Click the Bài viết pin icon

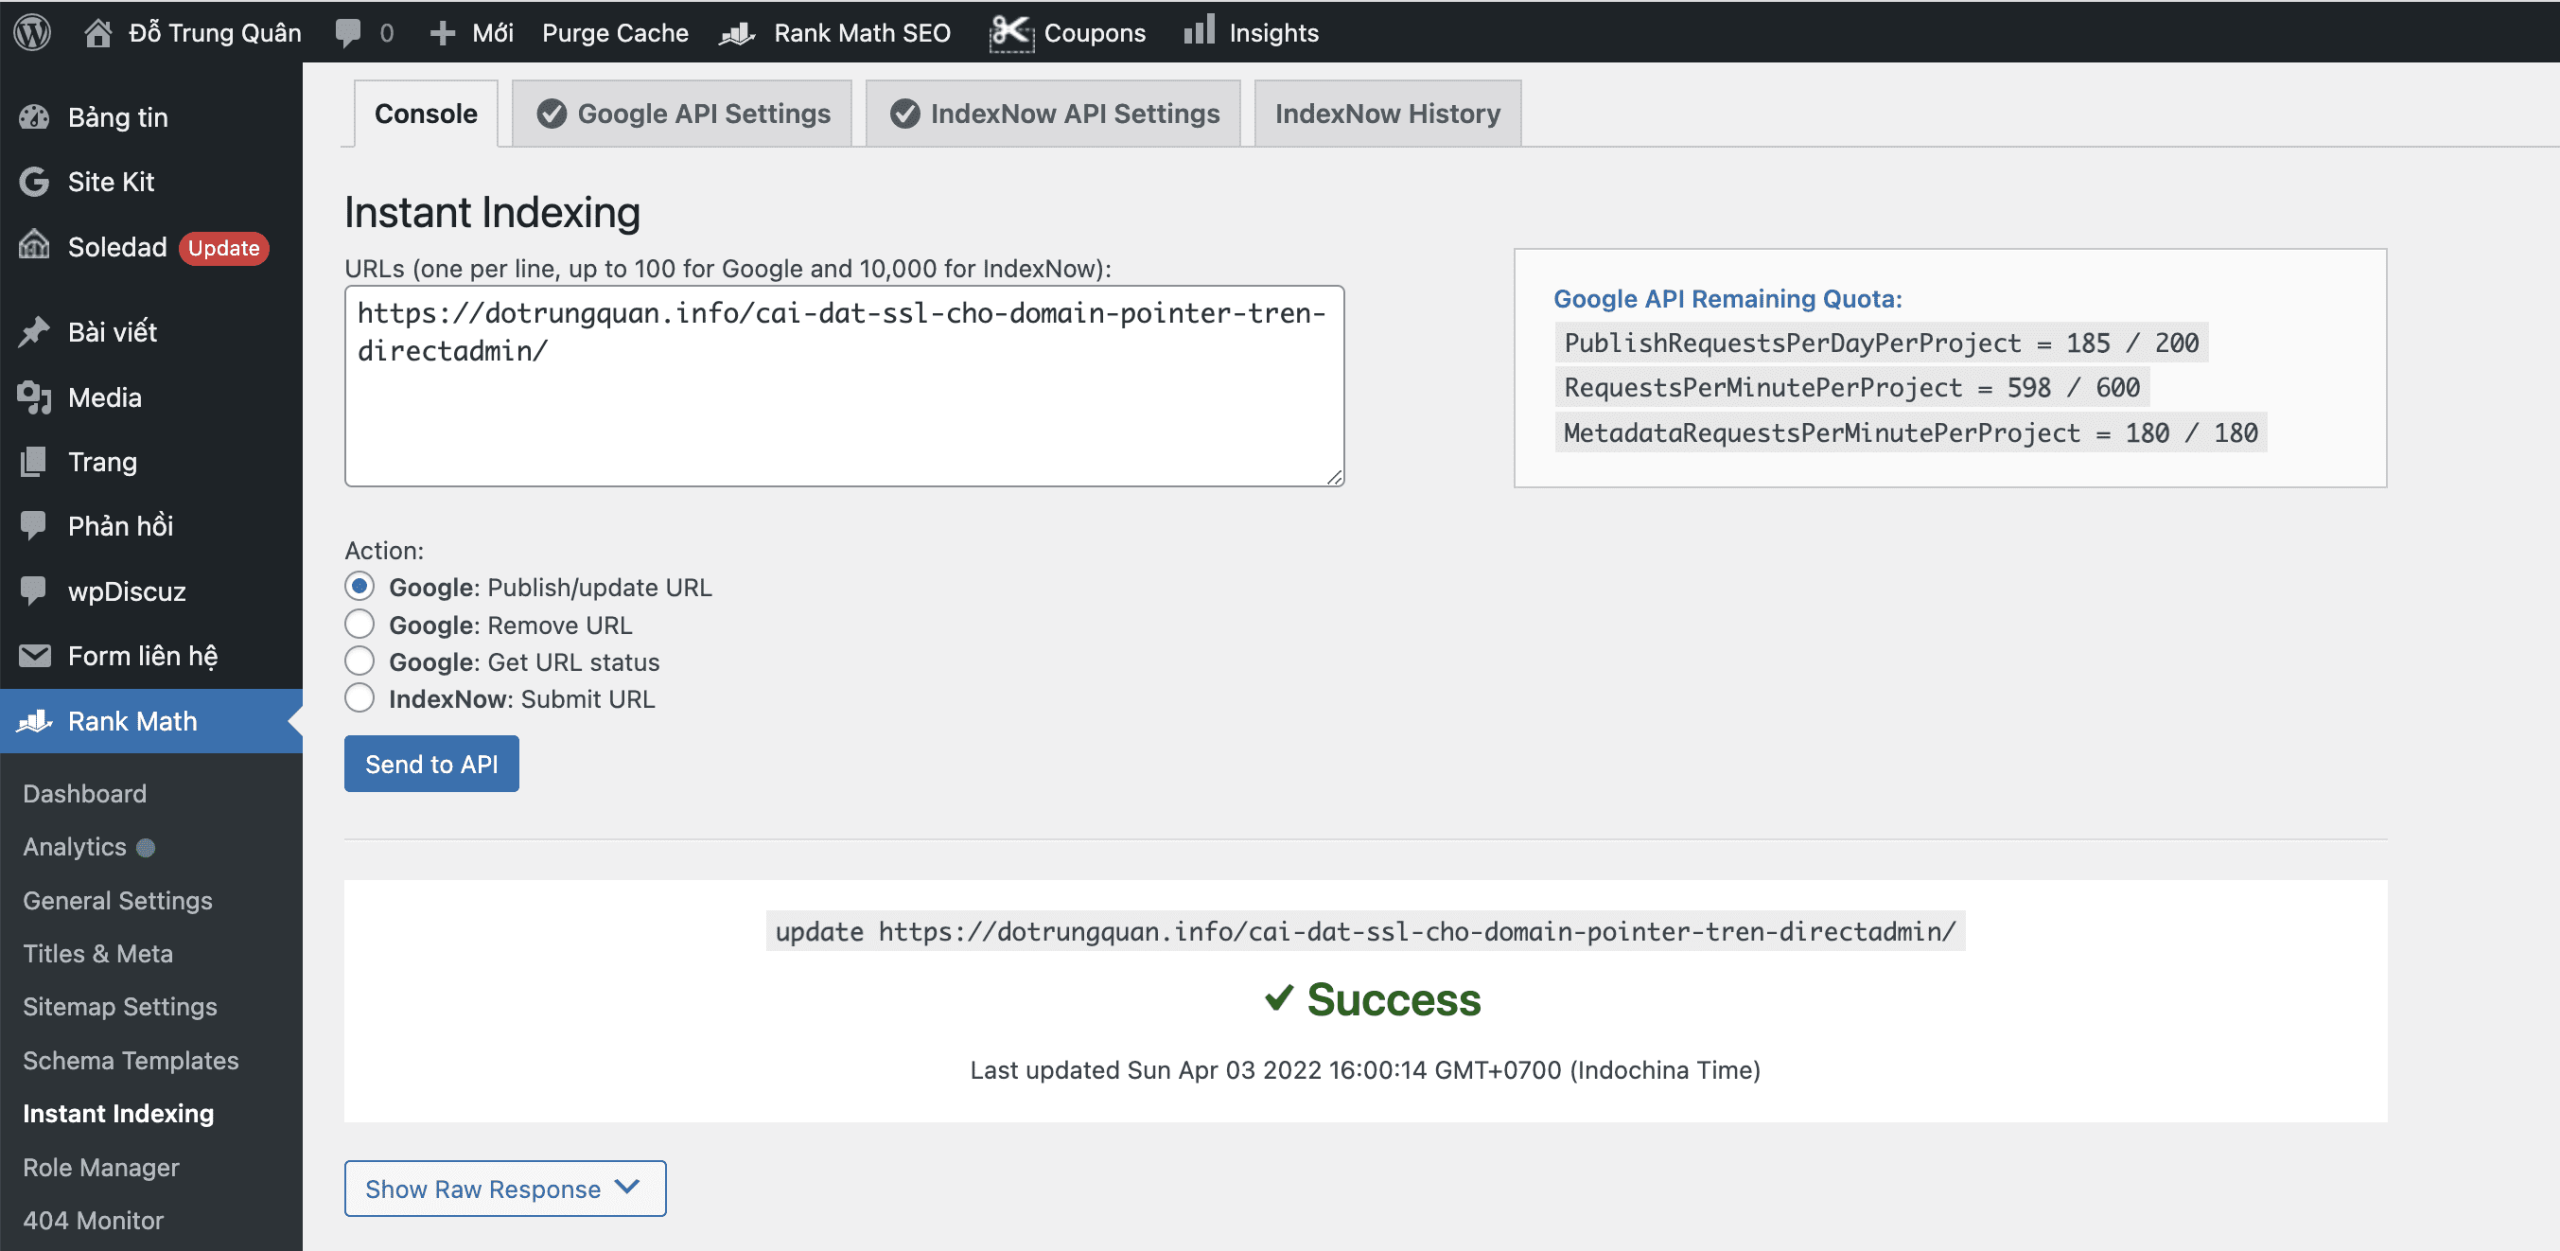(x=34, y=332)
